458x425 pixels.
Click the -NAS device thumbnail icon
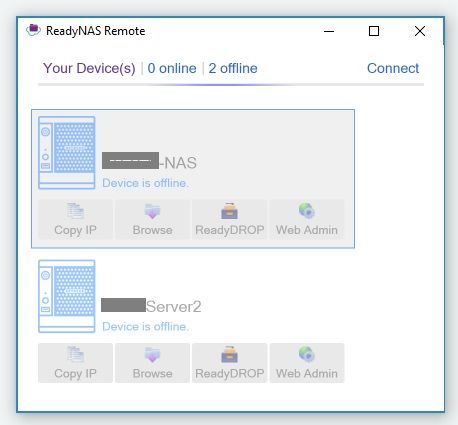point(67,153)
